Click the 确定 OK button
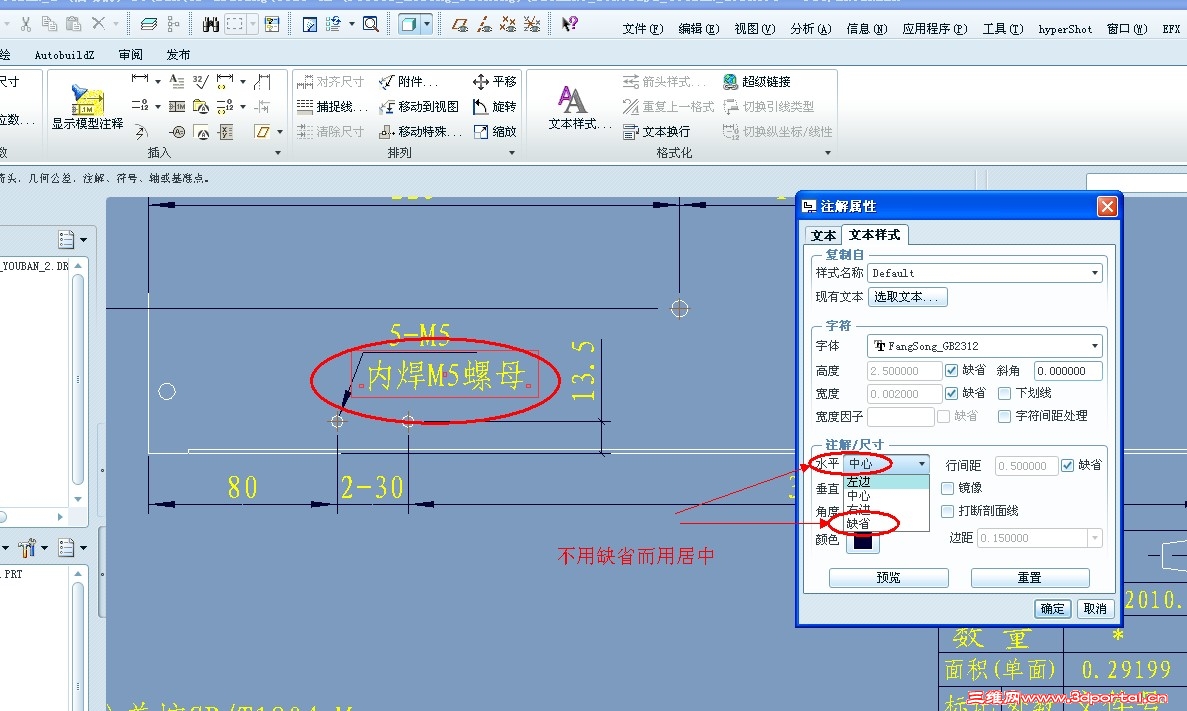 (x=1052, y=609)
